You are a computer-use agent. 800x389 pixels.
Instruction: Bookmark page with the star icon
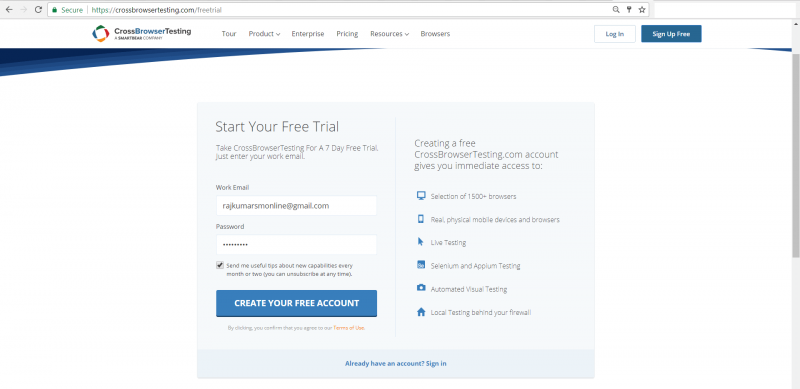pyautogui.click(x=642, y=10)
